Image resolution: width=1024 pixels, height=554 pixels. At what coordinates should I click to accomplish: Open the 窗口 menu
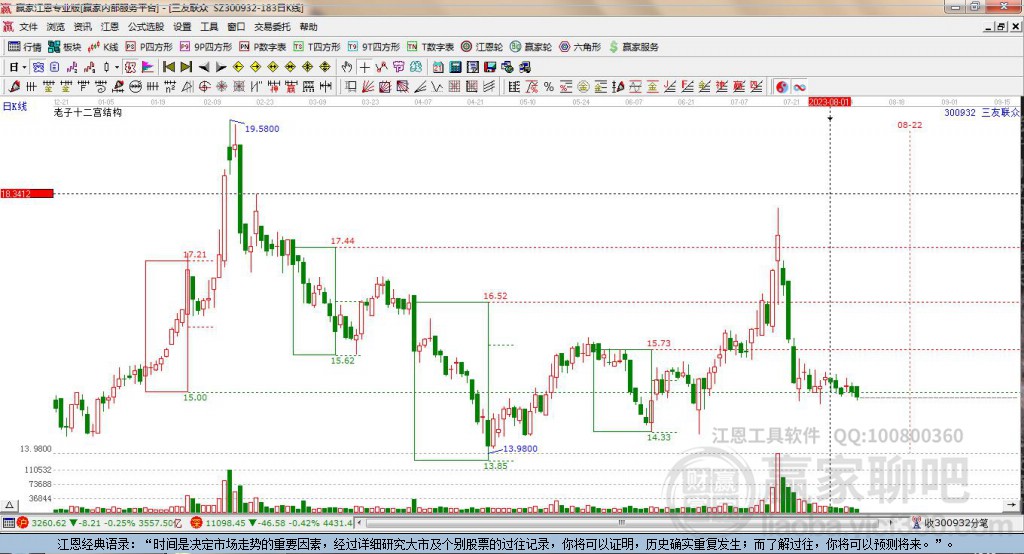tap(236, 27)
